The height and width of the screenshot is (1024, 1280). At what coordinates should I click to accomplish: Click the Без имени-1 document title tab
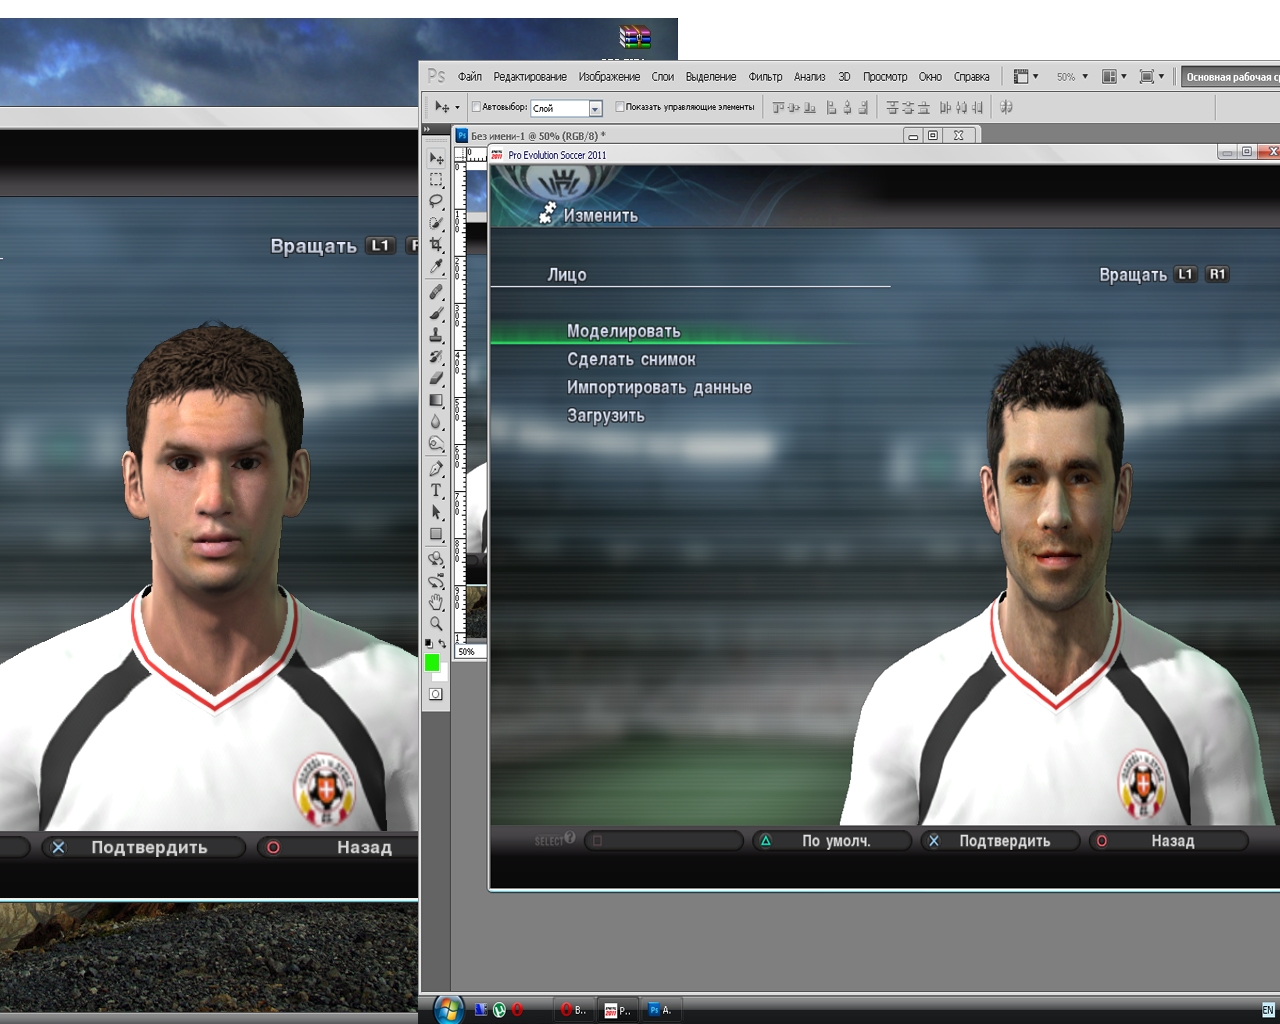(538, 135)
